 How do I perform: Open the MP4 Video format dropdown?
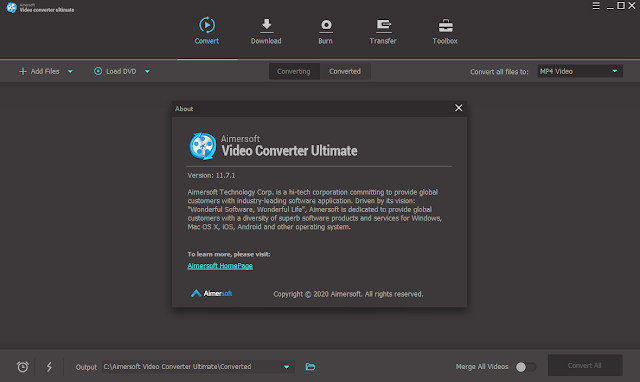click(x=580, y=71)
